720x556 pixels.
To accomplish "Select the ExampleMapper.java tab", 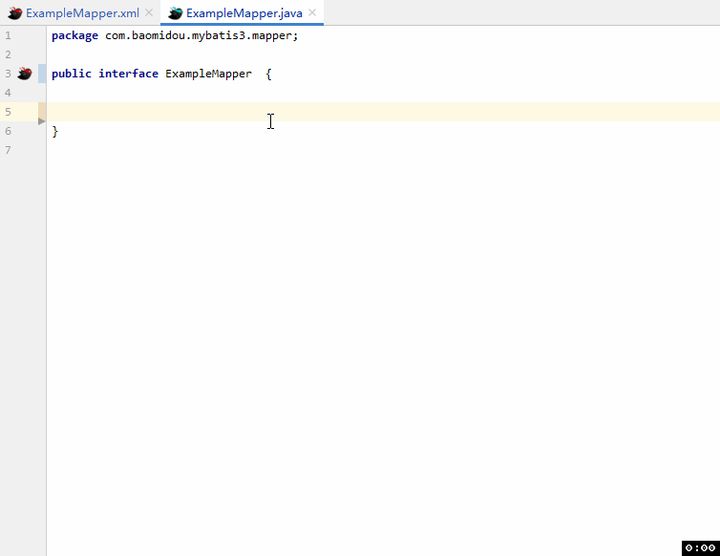I will pos(244,13).
